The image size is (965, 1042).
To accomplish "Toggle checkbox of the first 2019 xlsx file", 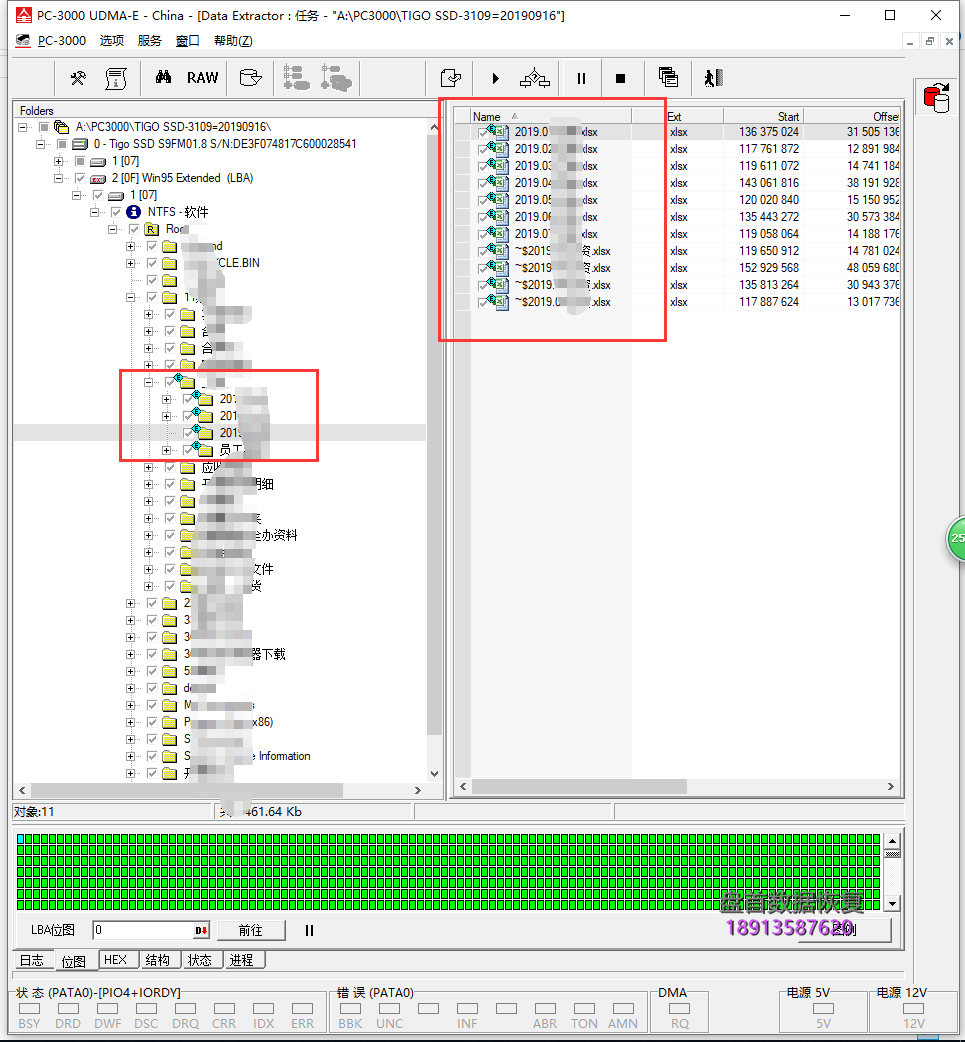I will 483,132.
